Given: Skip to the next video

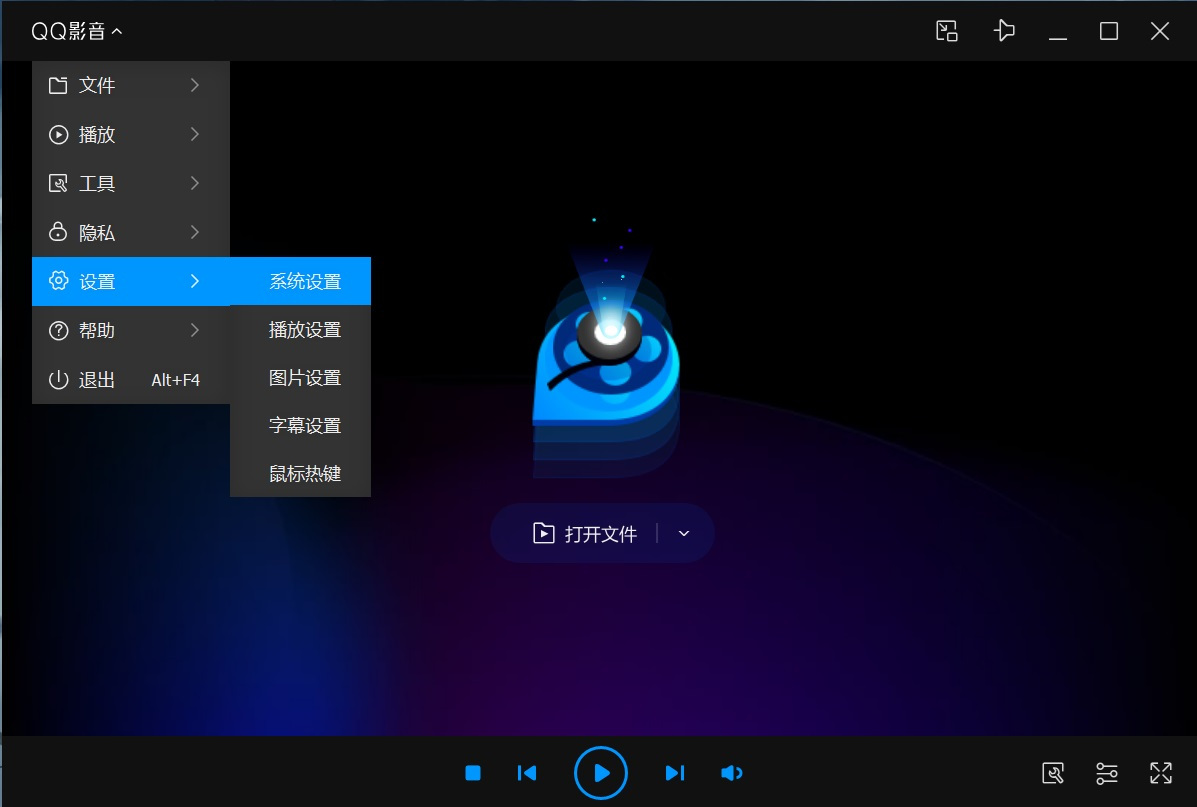Looking at the screenshot, I should click(x=674, y=773).
